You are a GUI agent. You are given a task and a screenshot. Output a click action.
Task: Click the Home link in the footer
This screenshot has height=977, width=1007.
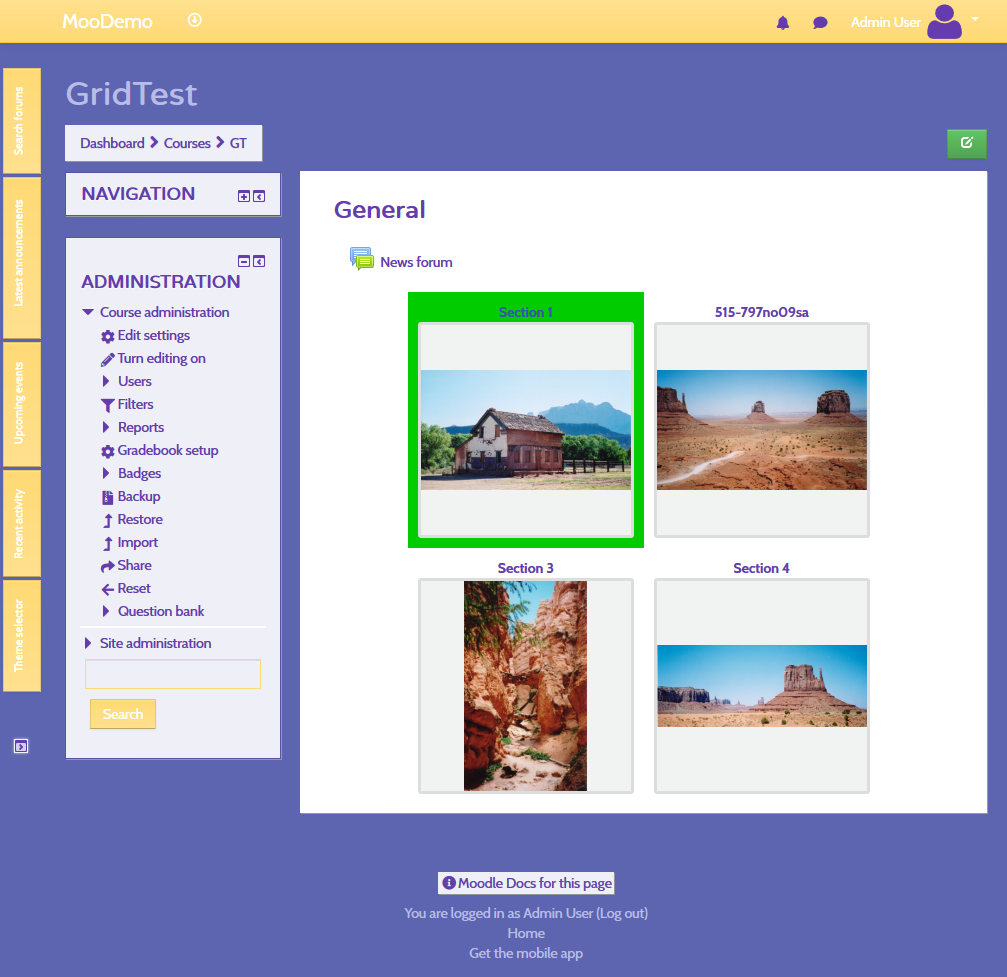point(526,933)
